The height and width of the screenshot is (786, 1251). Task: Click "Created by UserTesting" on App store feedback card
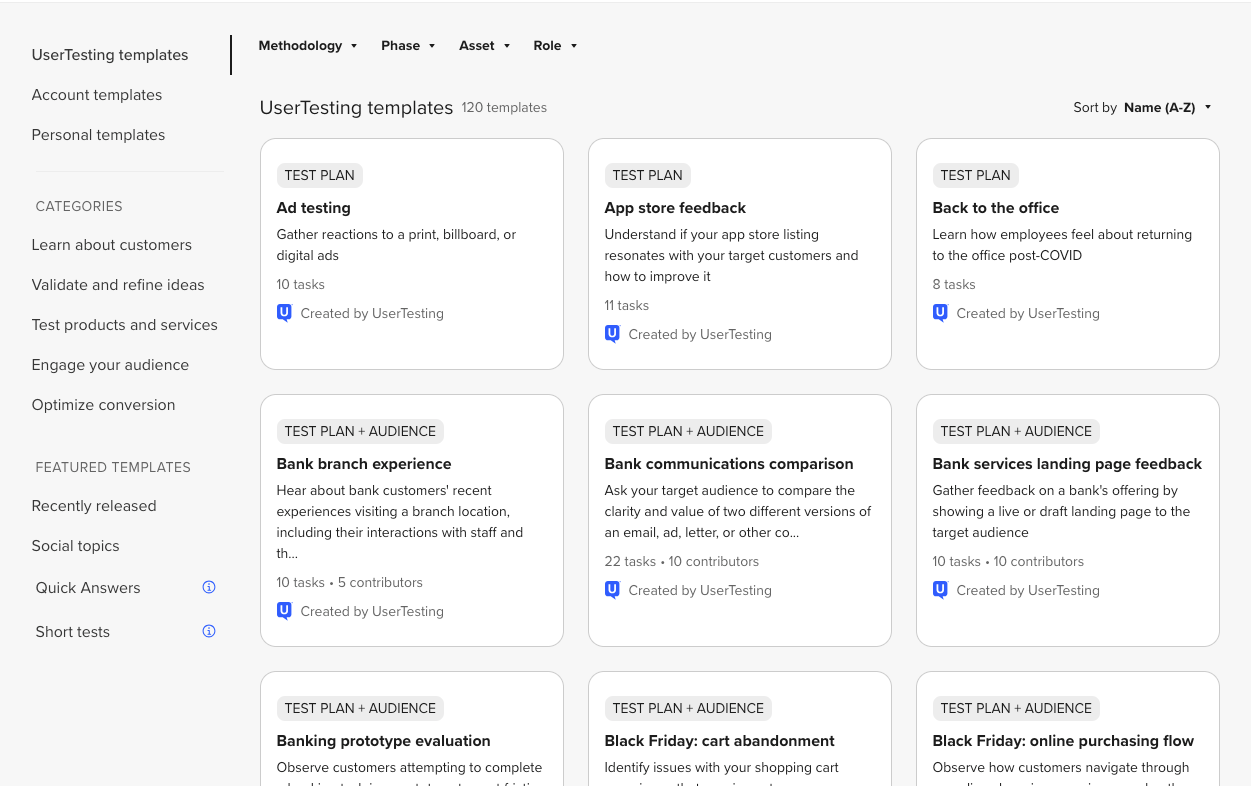pos(700,334)
